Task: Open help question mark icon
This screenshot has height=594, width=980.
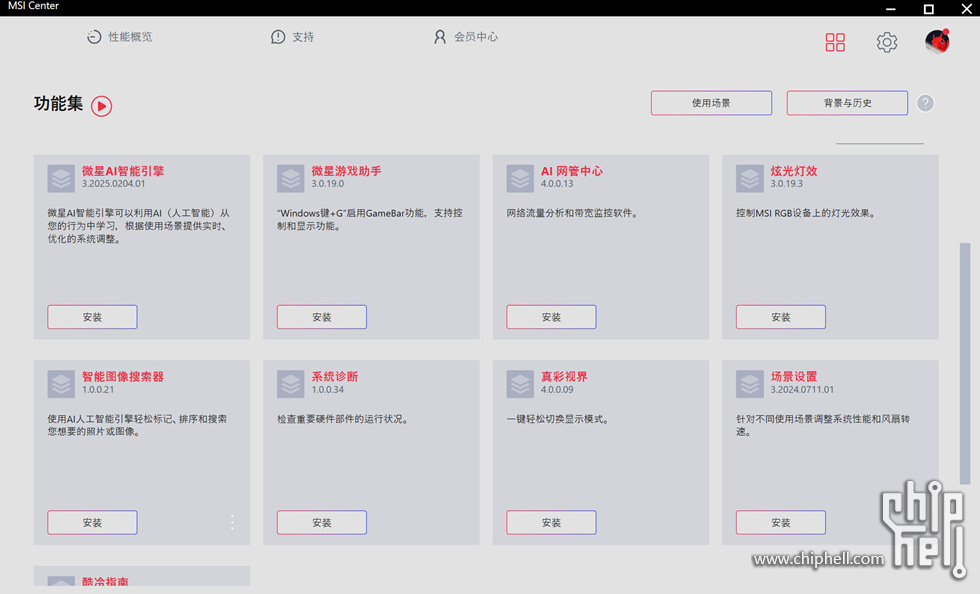Action: (925, 103)
